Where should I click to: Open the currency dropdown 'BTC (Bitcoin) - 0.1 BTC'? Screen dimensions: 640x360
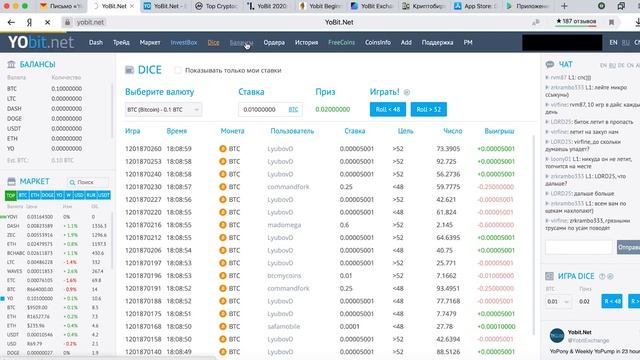tap(163, 109)
